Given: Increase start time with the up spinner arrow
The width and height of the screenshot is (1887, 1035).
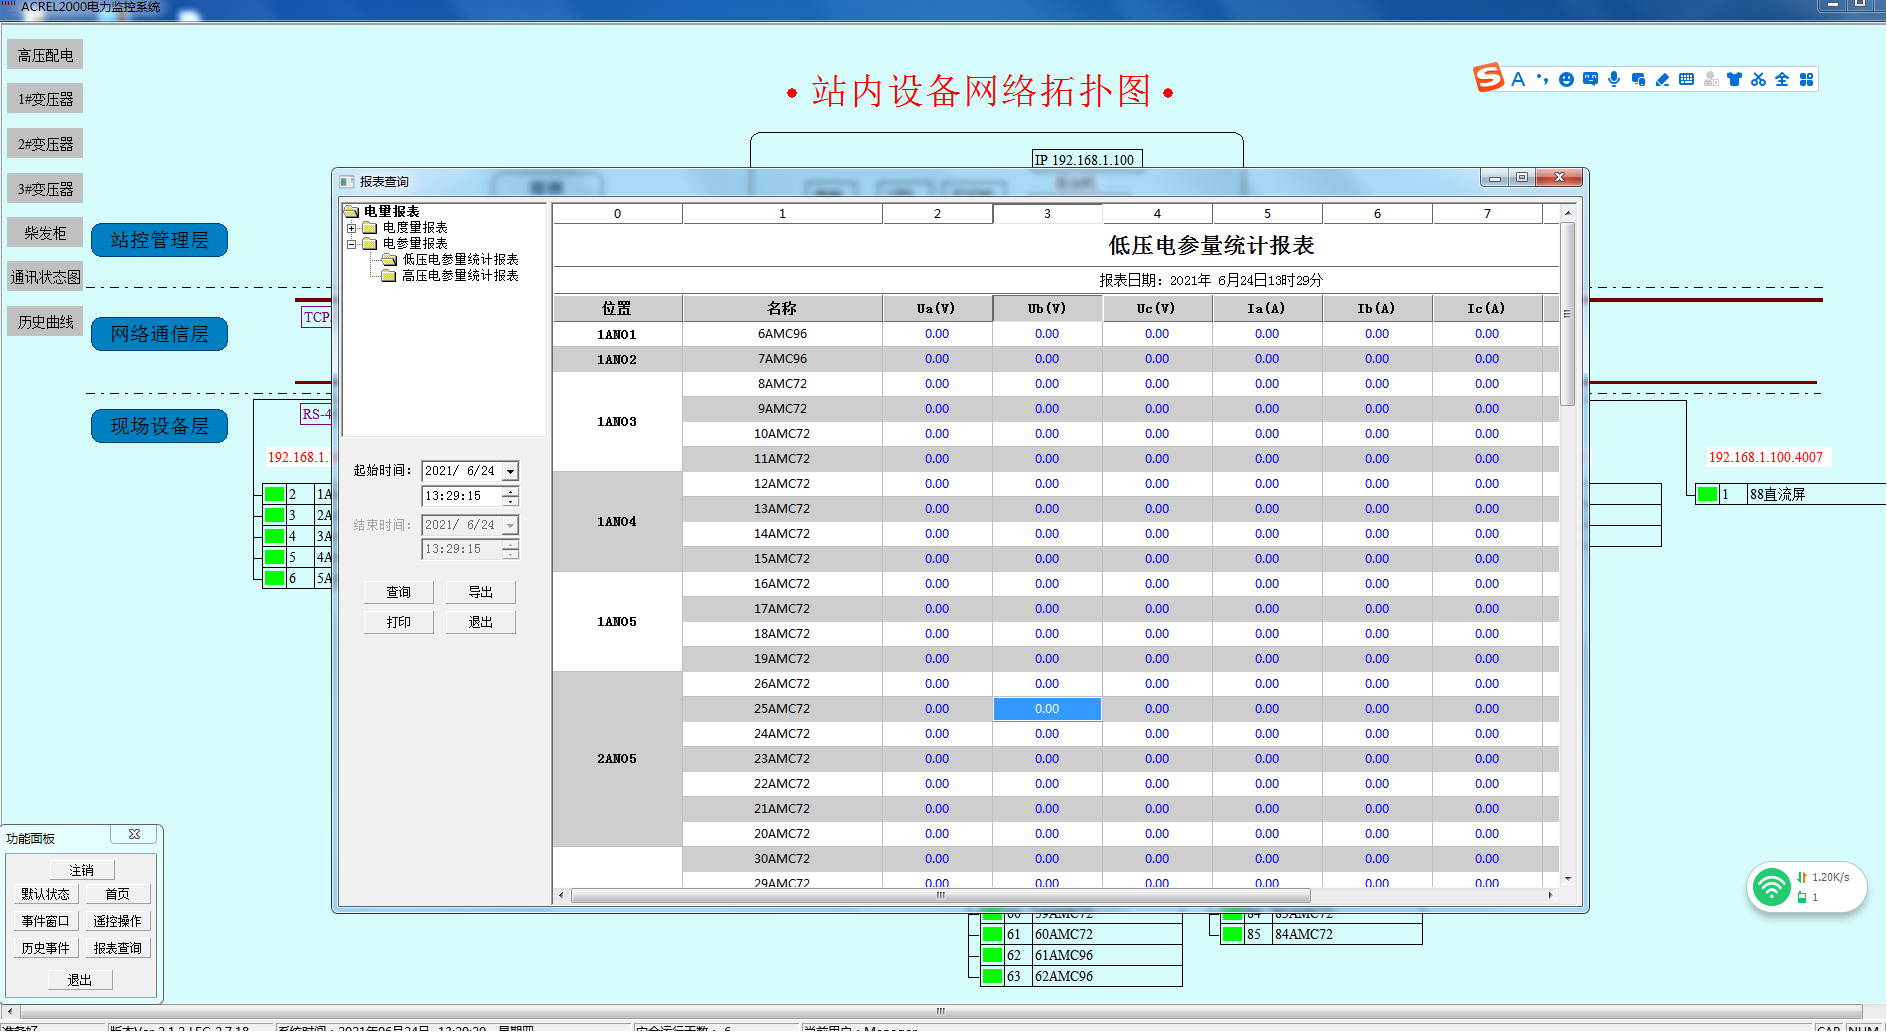Looking at the screenshot, I should point(511,491).
